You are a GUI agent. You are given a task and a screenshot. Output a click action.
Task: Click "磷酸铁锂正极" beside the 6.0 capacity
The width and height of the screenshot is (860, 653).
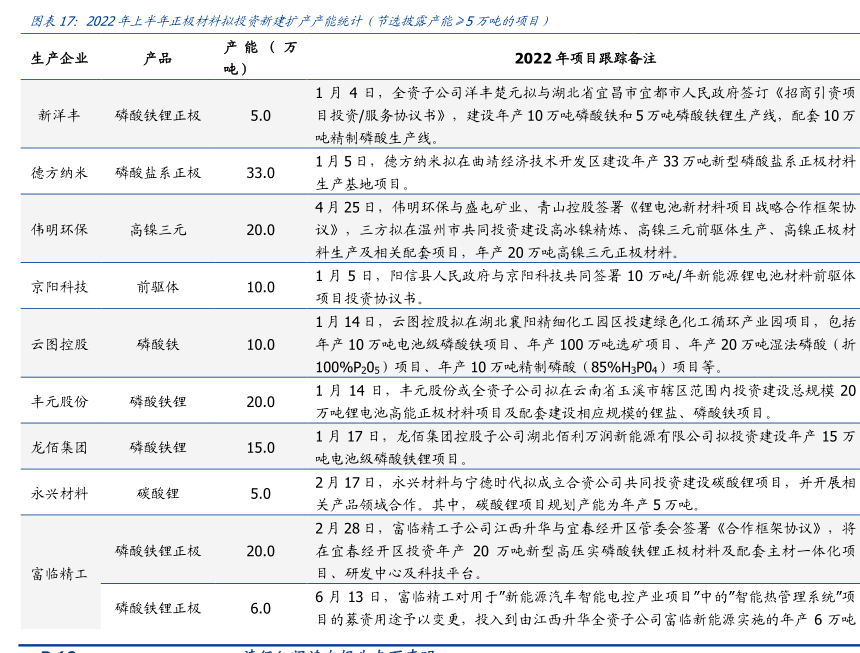pos(158,608)
